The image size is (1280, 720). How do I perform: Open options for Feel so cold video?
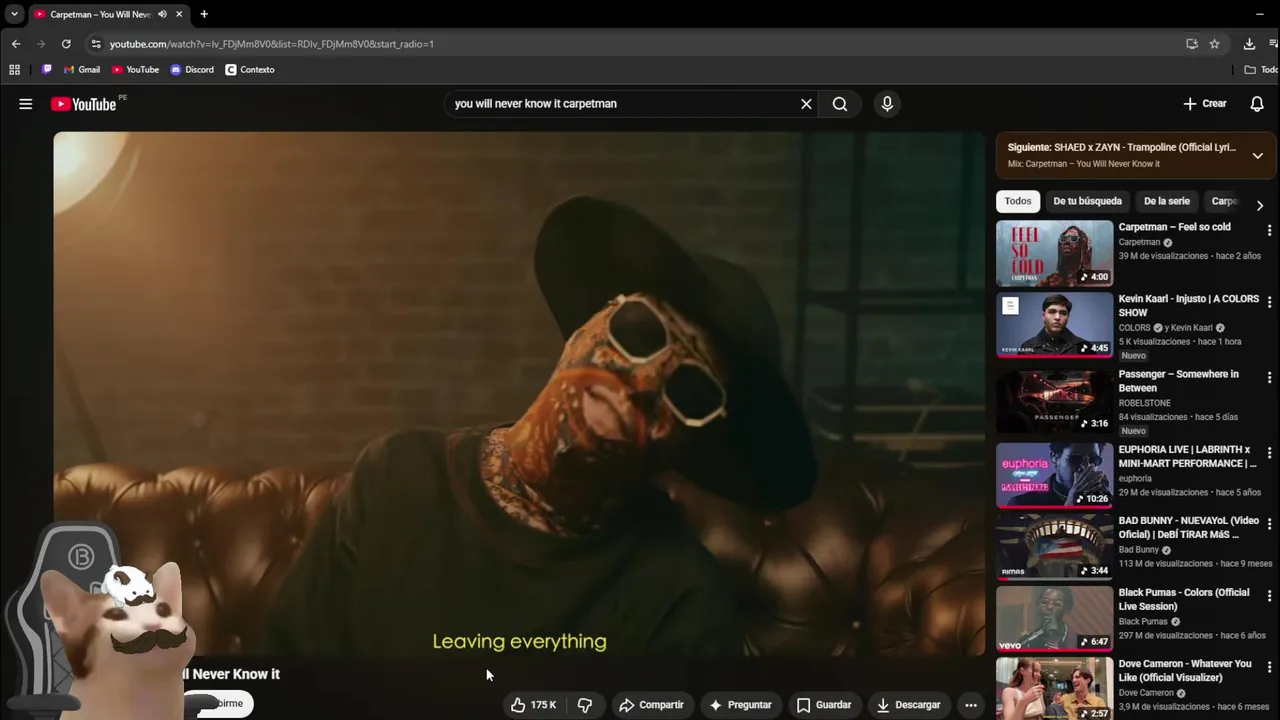coord(1269,230)
